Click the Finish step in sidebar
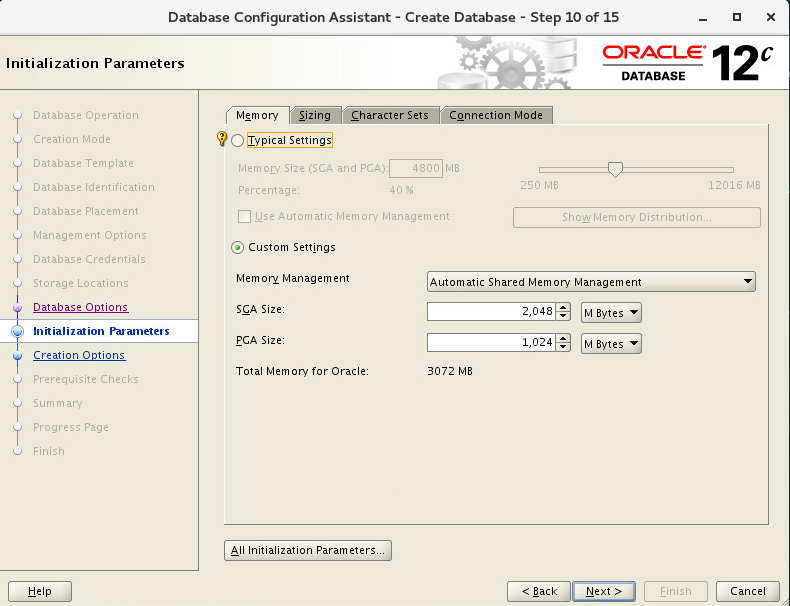Viewport: 790px width, 606px height. pyautogui.click(x=49, y=451)
